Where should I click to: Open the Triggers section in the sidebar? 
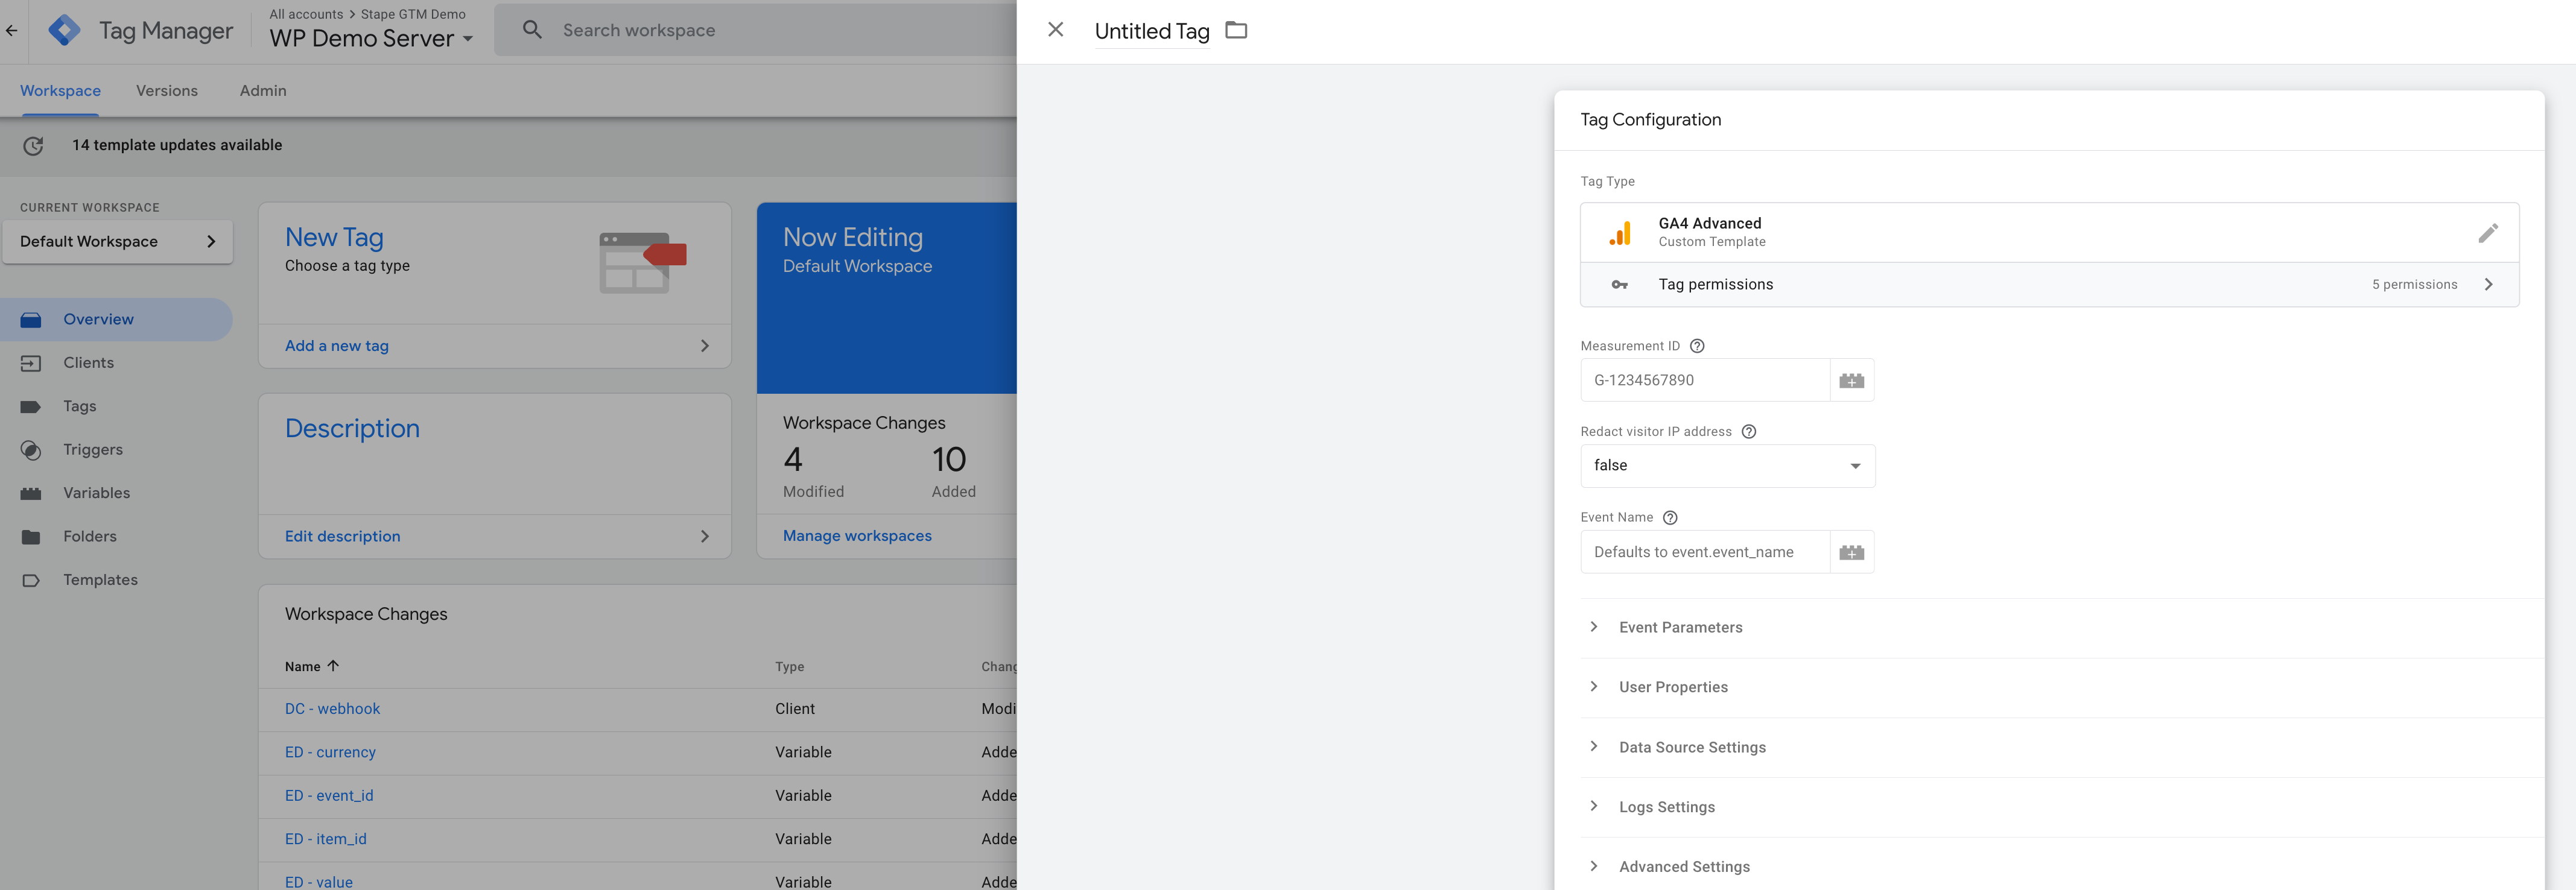pos(93,449)
